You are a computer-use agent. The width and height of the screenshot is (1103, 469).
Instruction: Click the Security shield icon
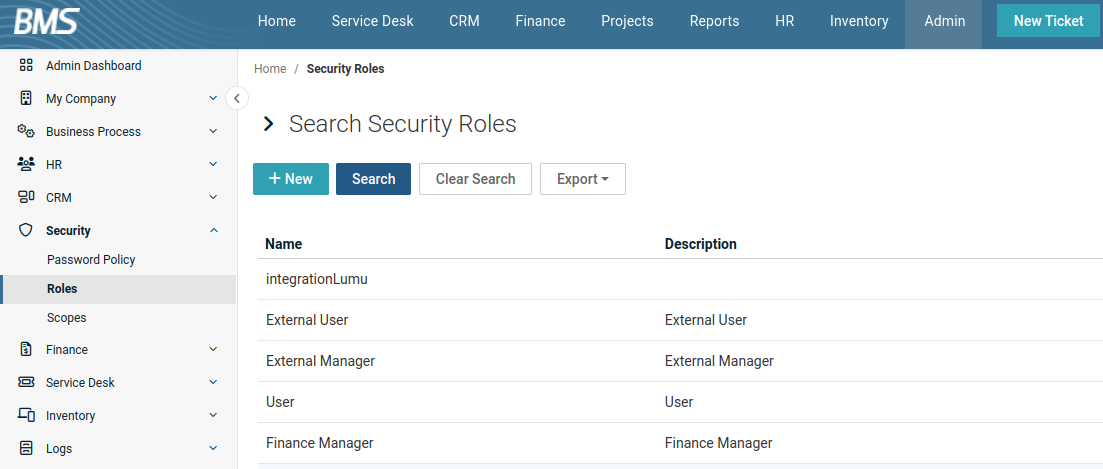point(27,231)
